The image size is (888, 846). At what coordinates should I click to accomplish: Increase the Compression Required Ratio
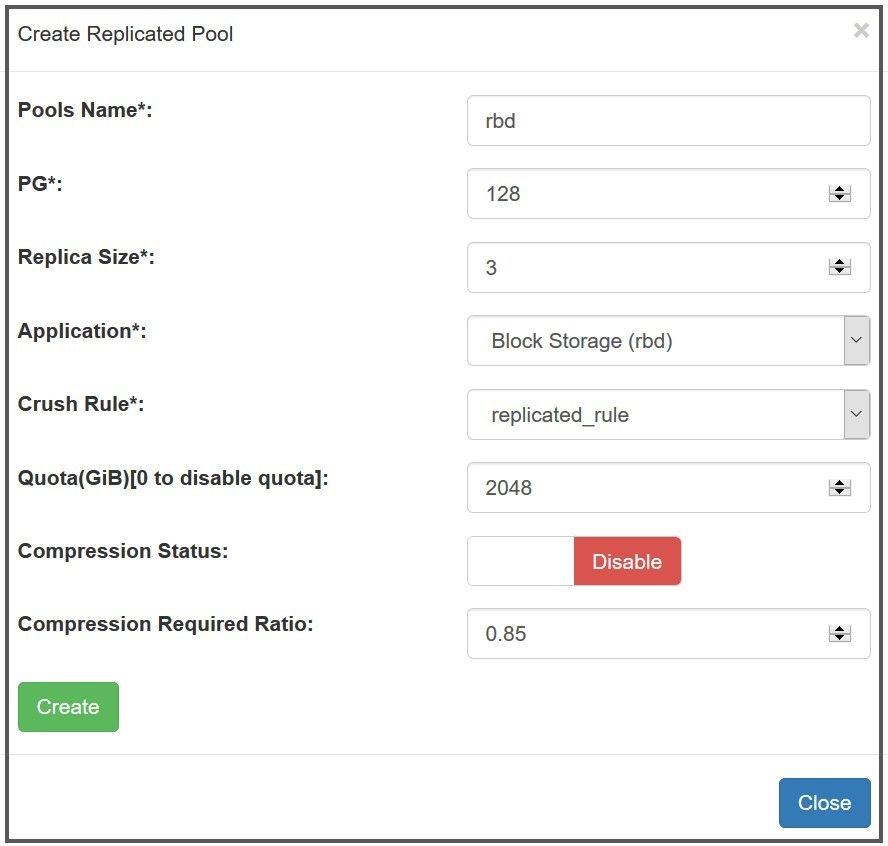(838, 628)
